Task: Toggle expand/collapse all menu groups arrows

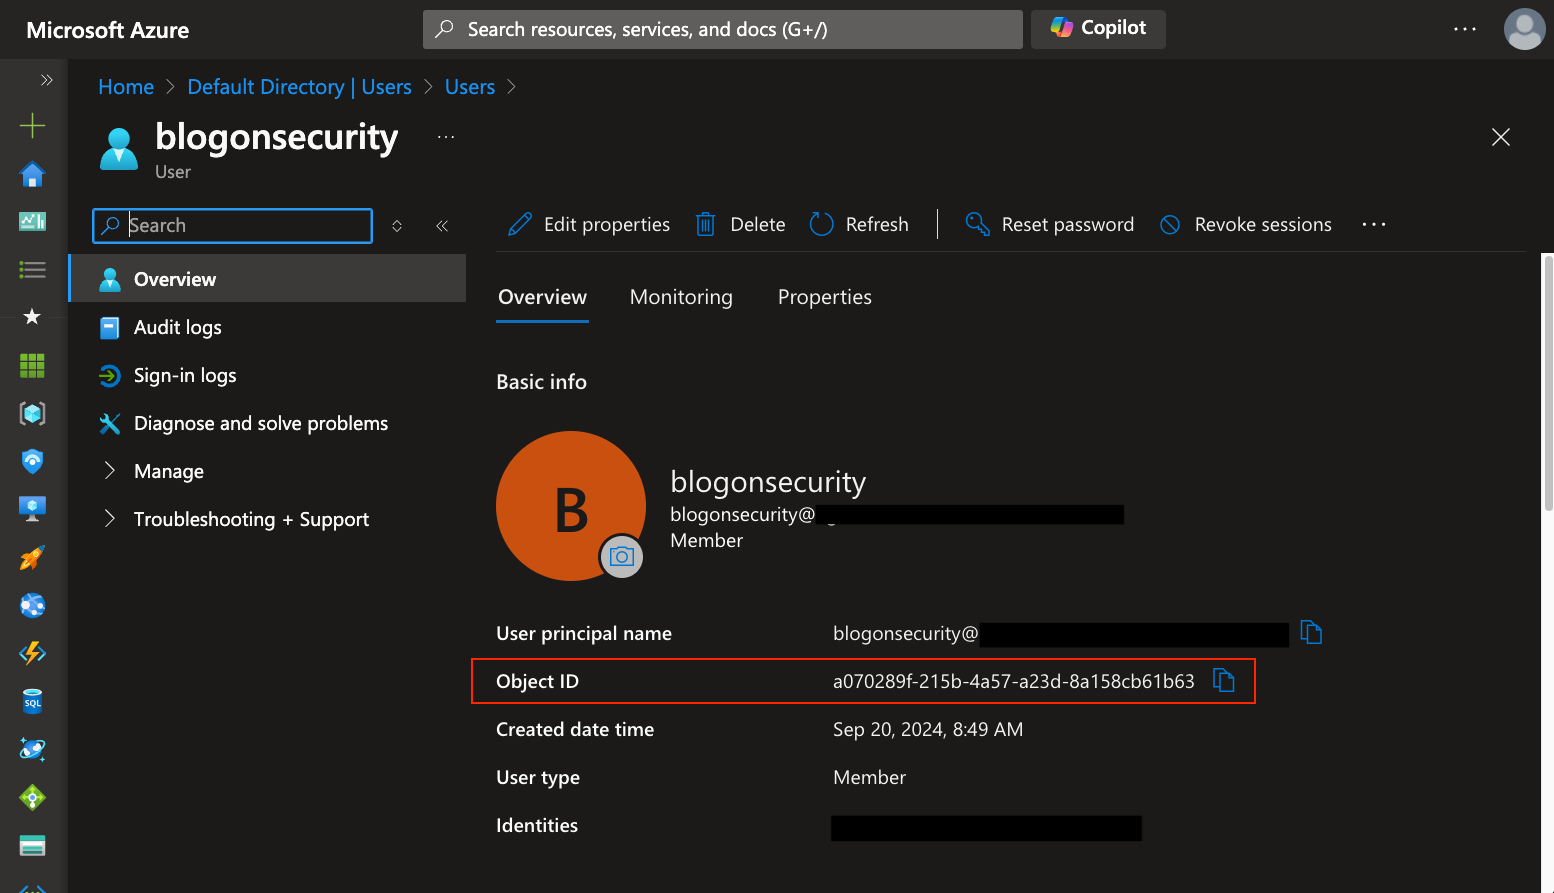Action: tap(397, 226)
